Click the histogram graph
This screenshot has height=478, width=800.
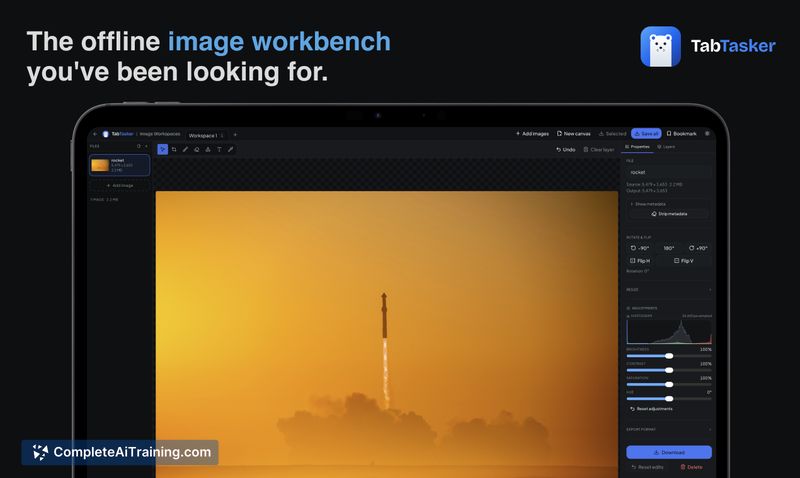tap(669, 332)
